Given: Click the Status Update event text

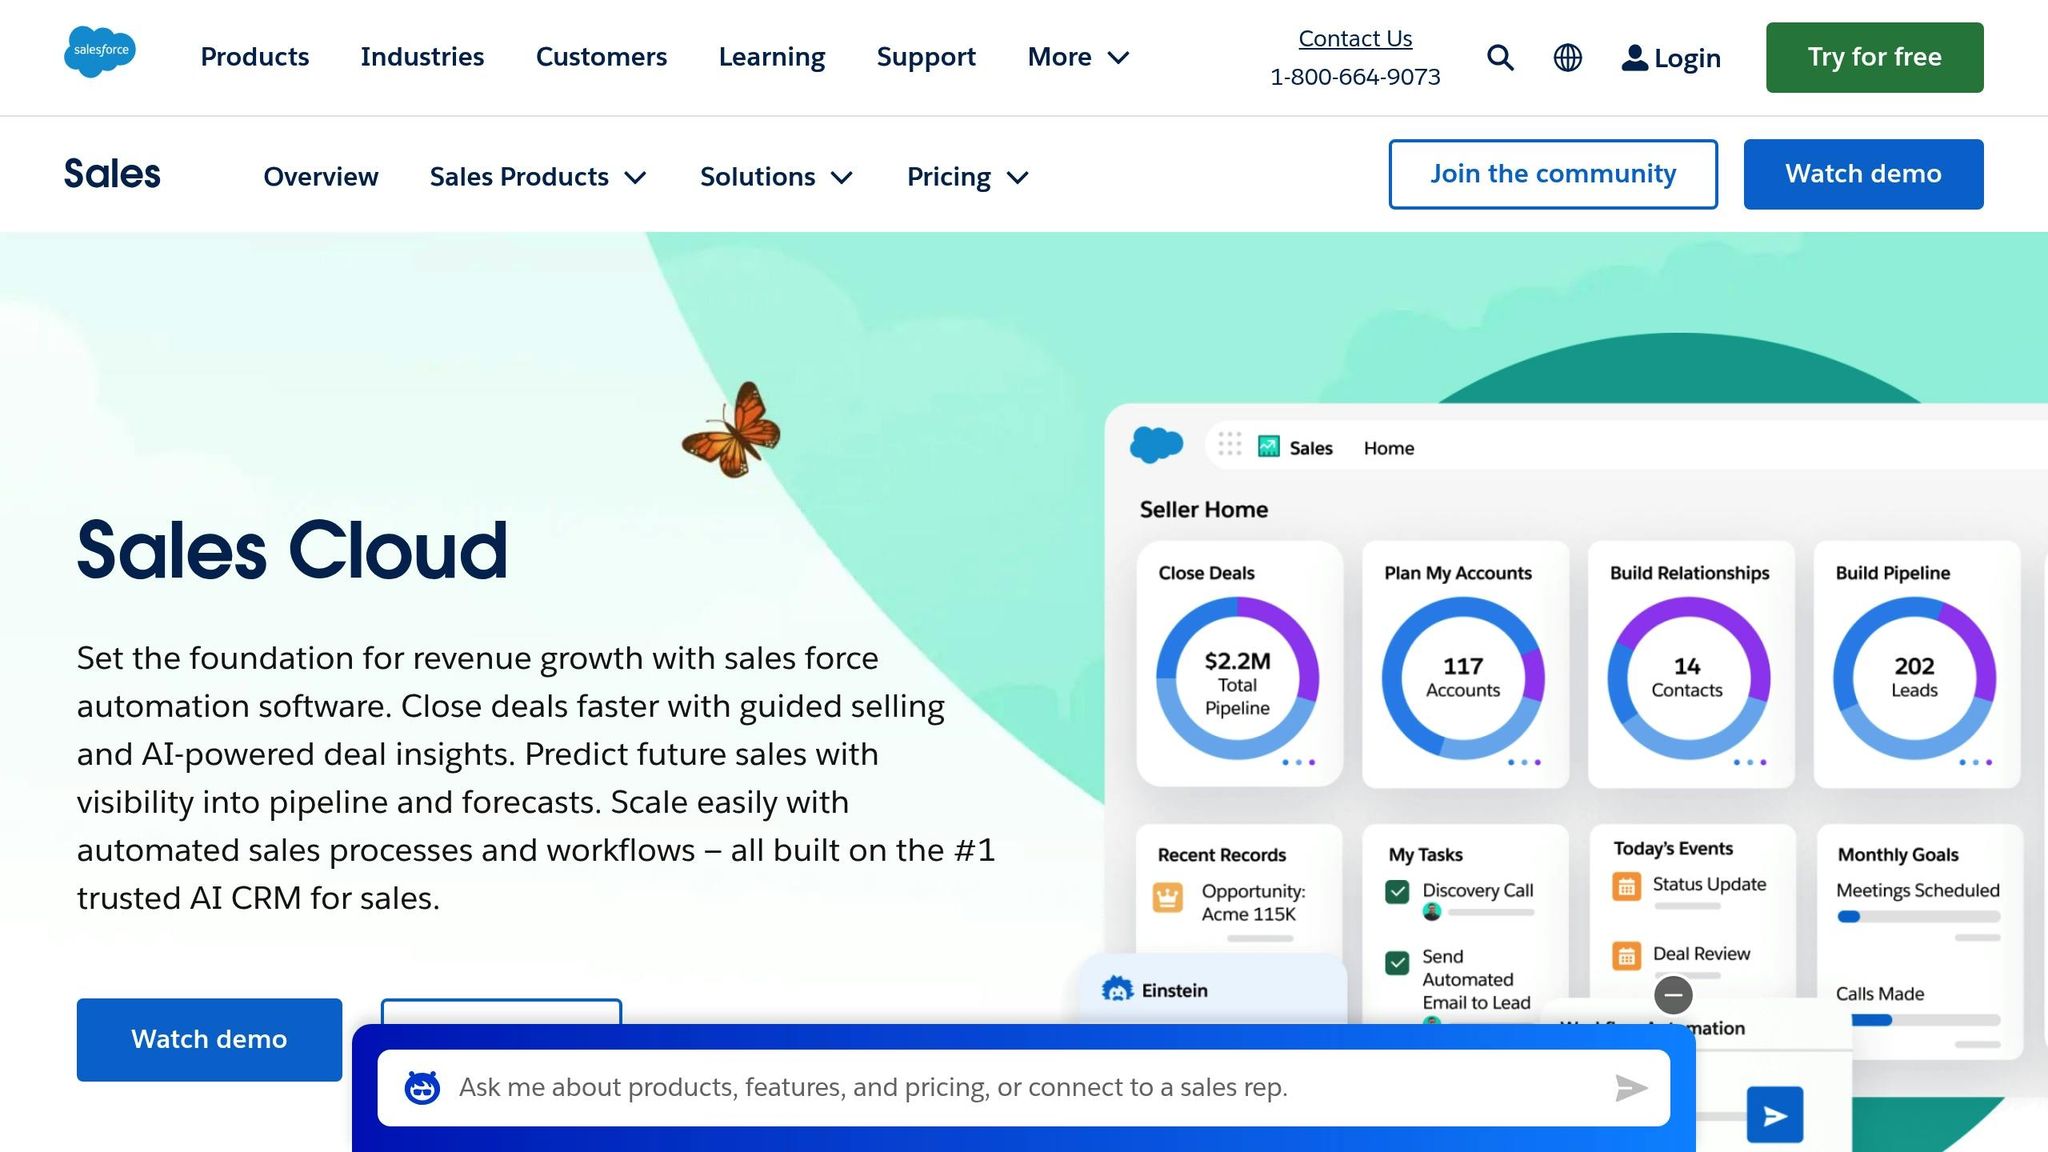Looking at the screenshot, I should click(1709, 884).
